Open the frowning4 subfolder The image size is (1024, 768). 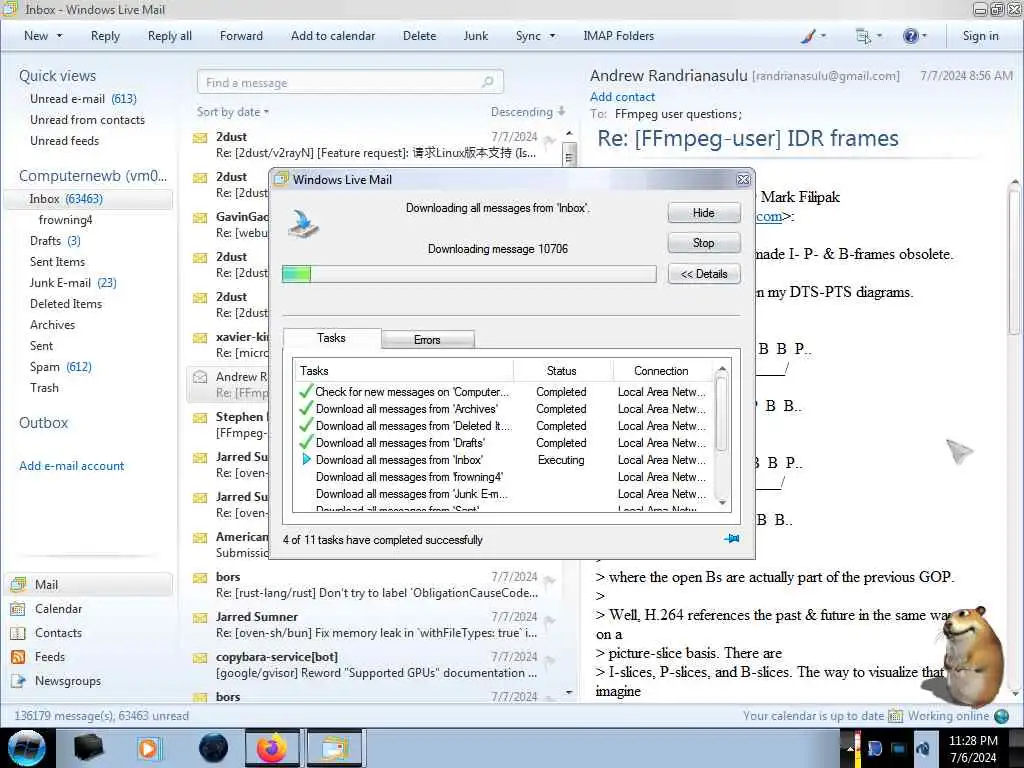65,219
